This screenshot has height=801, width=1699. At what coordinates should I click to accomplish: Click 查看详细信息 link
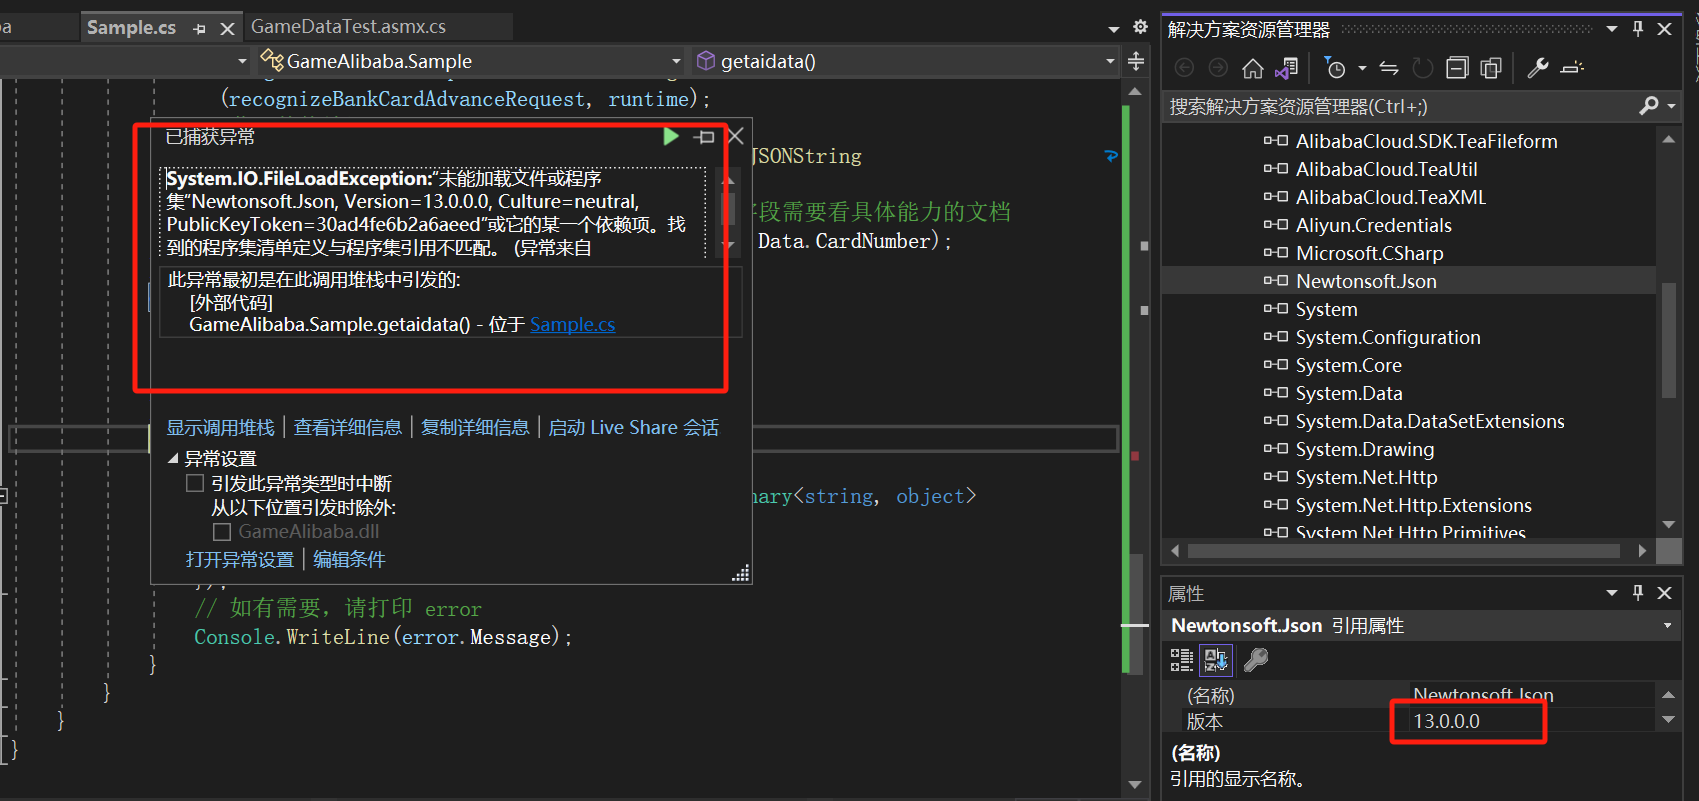pos(347,427)
